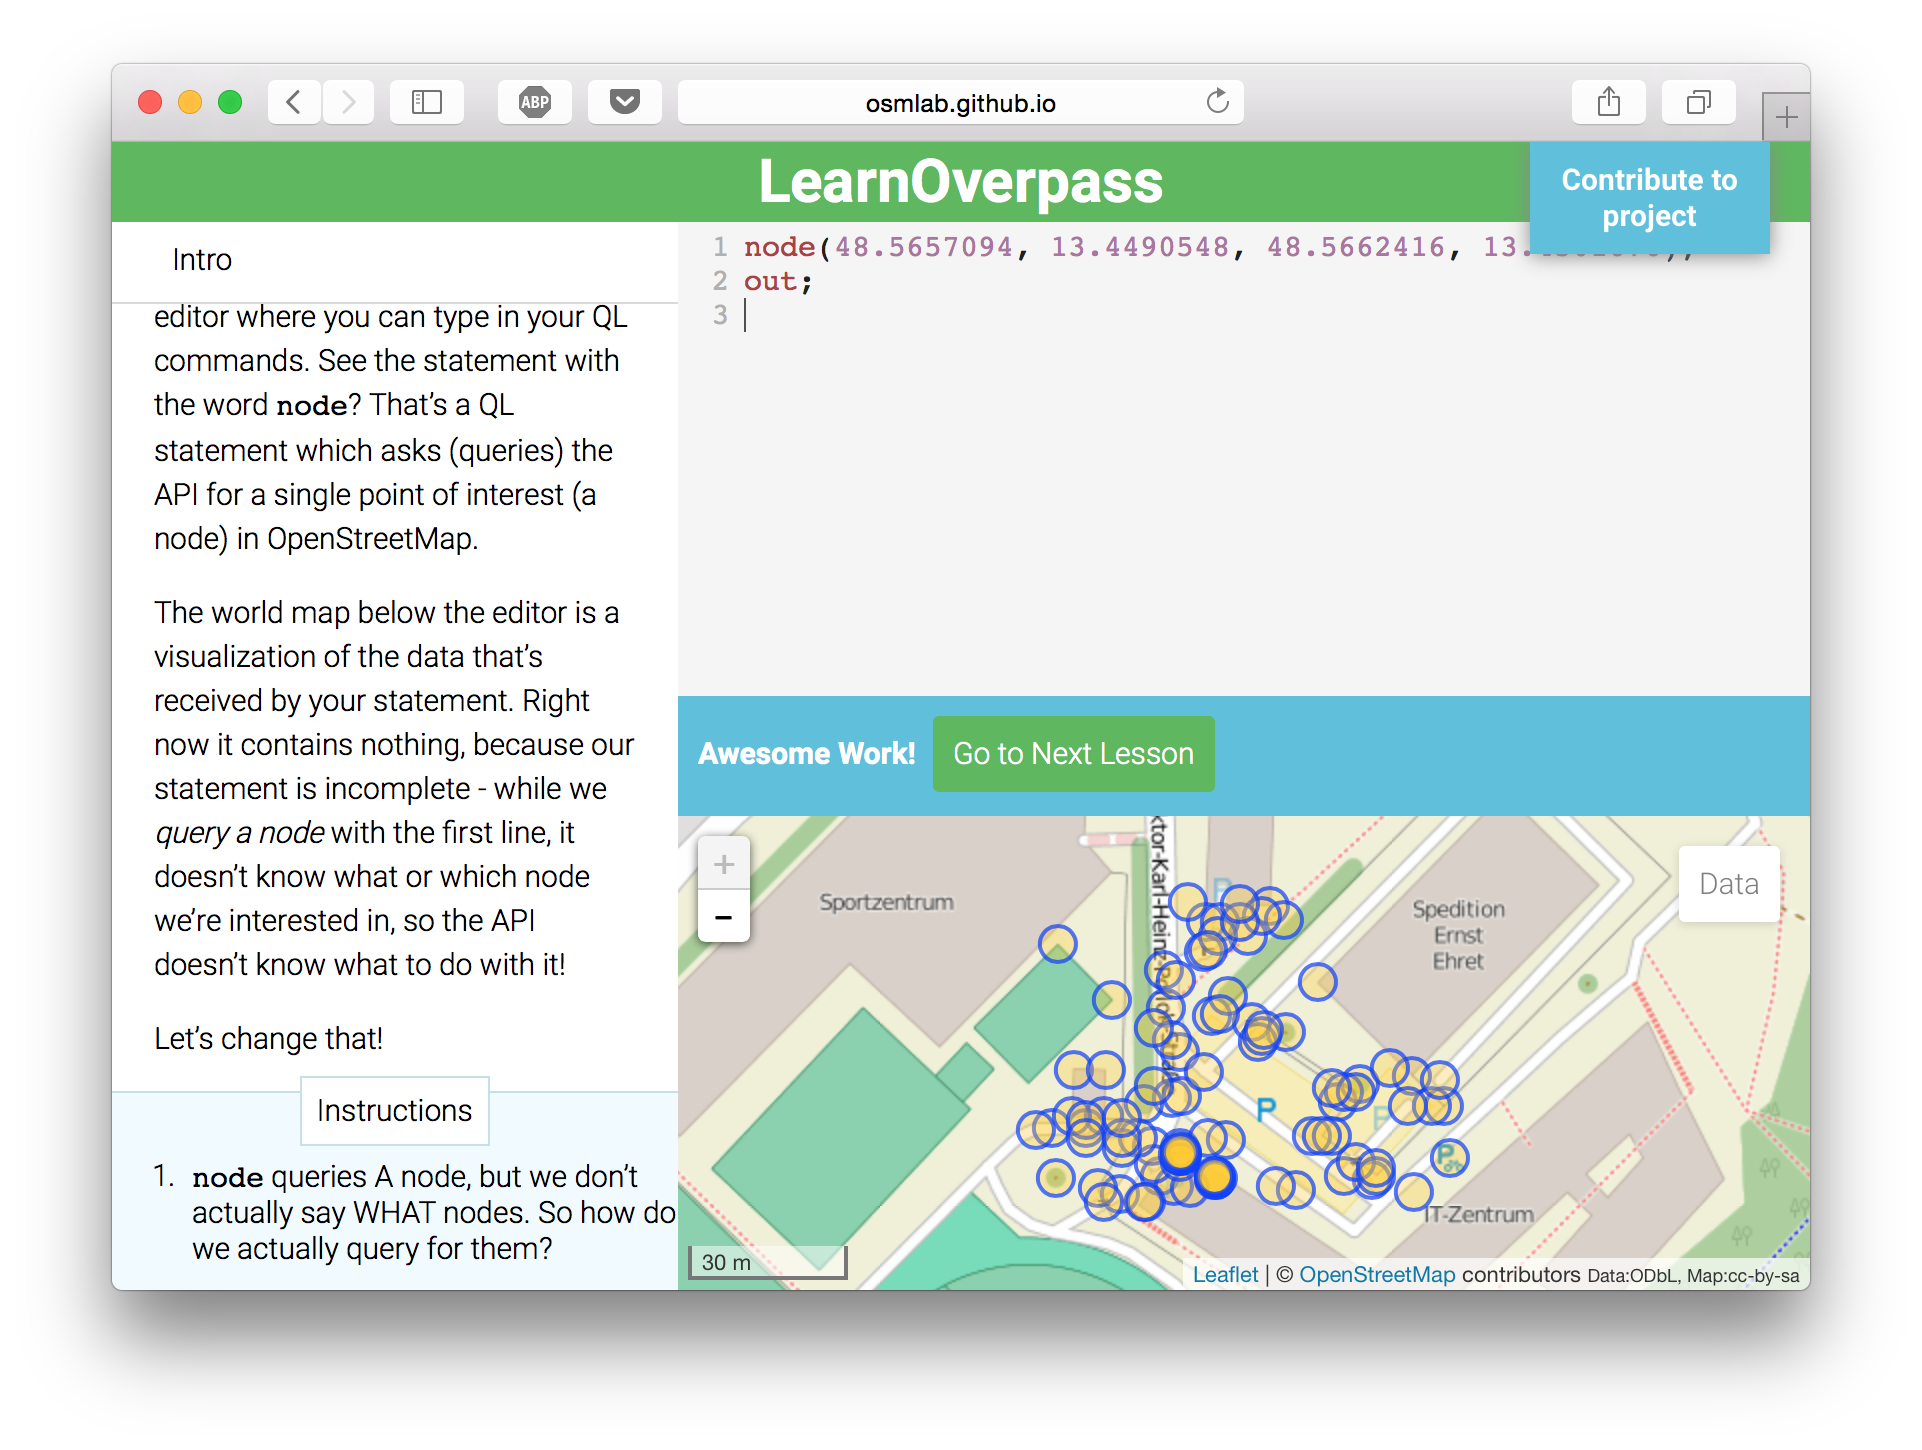Open the Adblock Plus extension icon
The height and width of the screenshot is (1450, 1922).
pyautogui.click(x=535, y=102)
